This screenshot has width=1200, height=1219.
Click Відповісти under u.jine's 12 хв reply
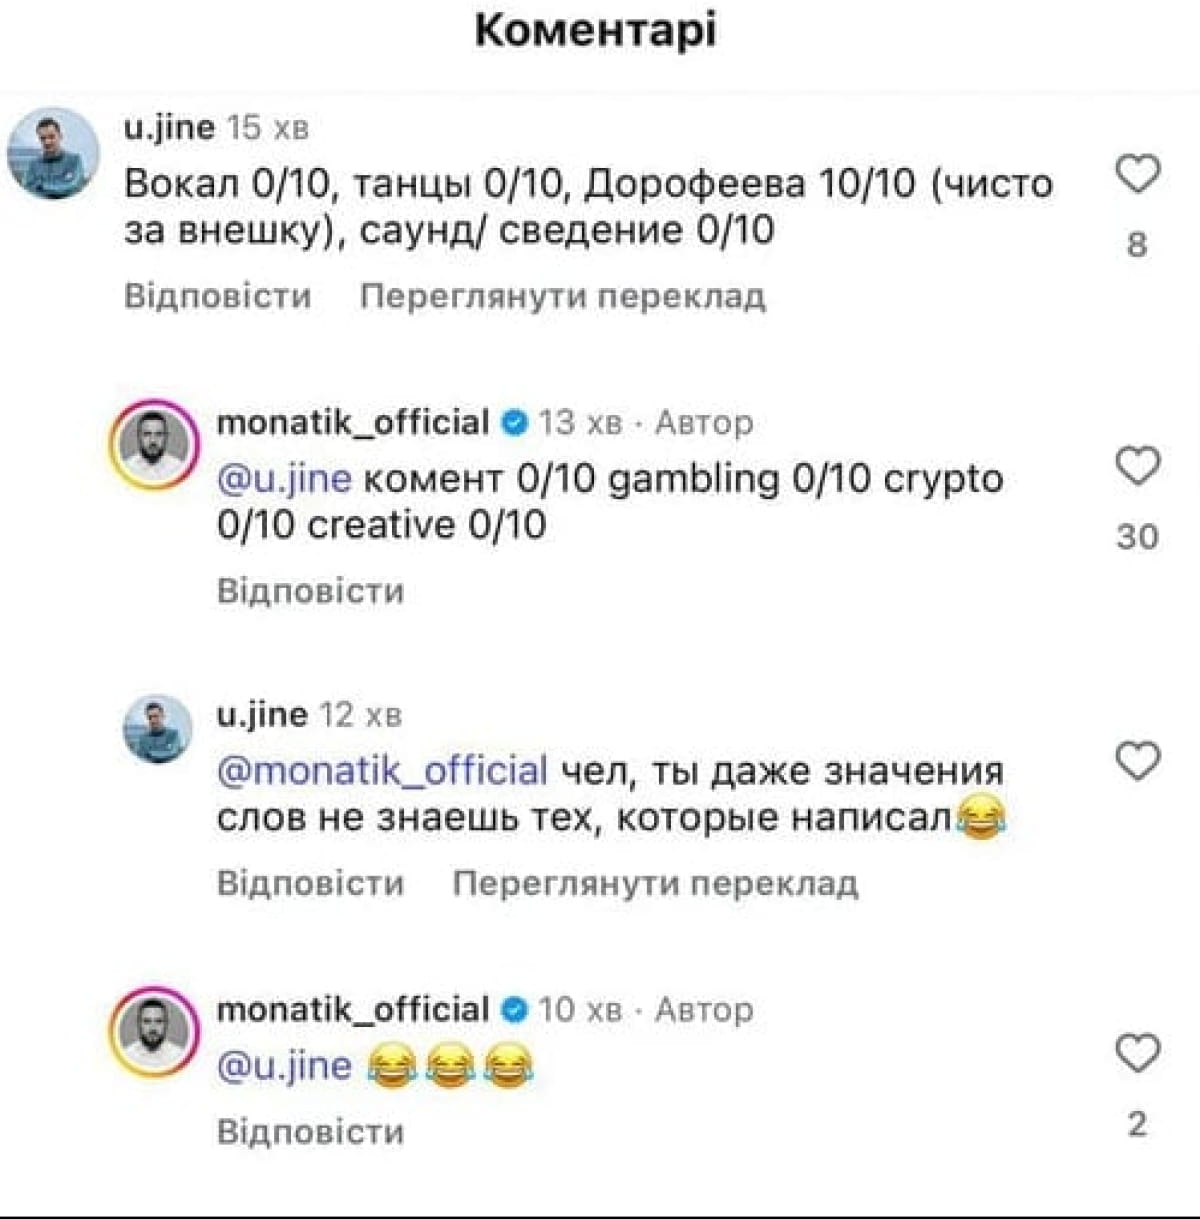tap(310, 883)
